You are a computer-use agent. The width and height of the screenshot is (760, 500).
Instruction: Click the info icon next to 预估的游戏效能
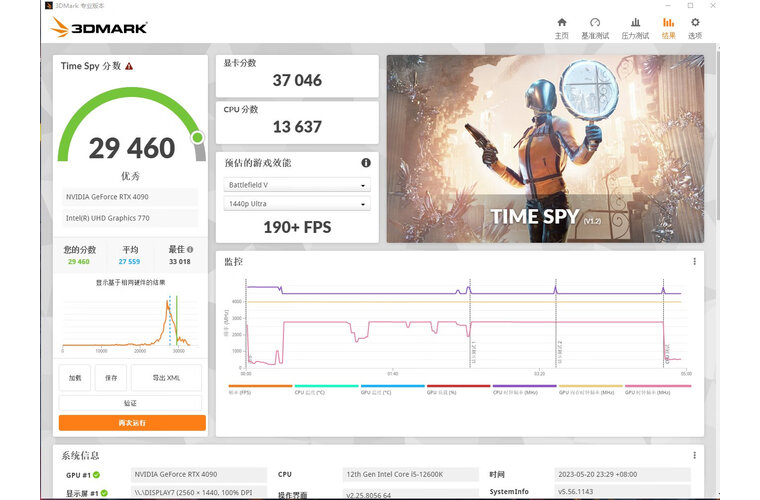(x=366, y=163)
